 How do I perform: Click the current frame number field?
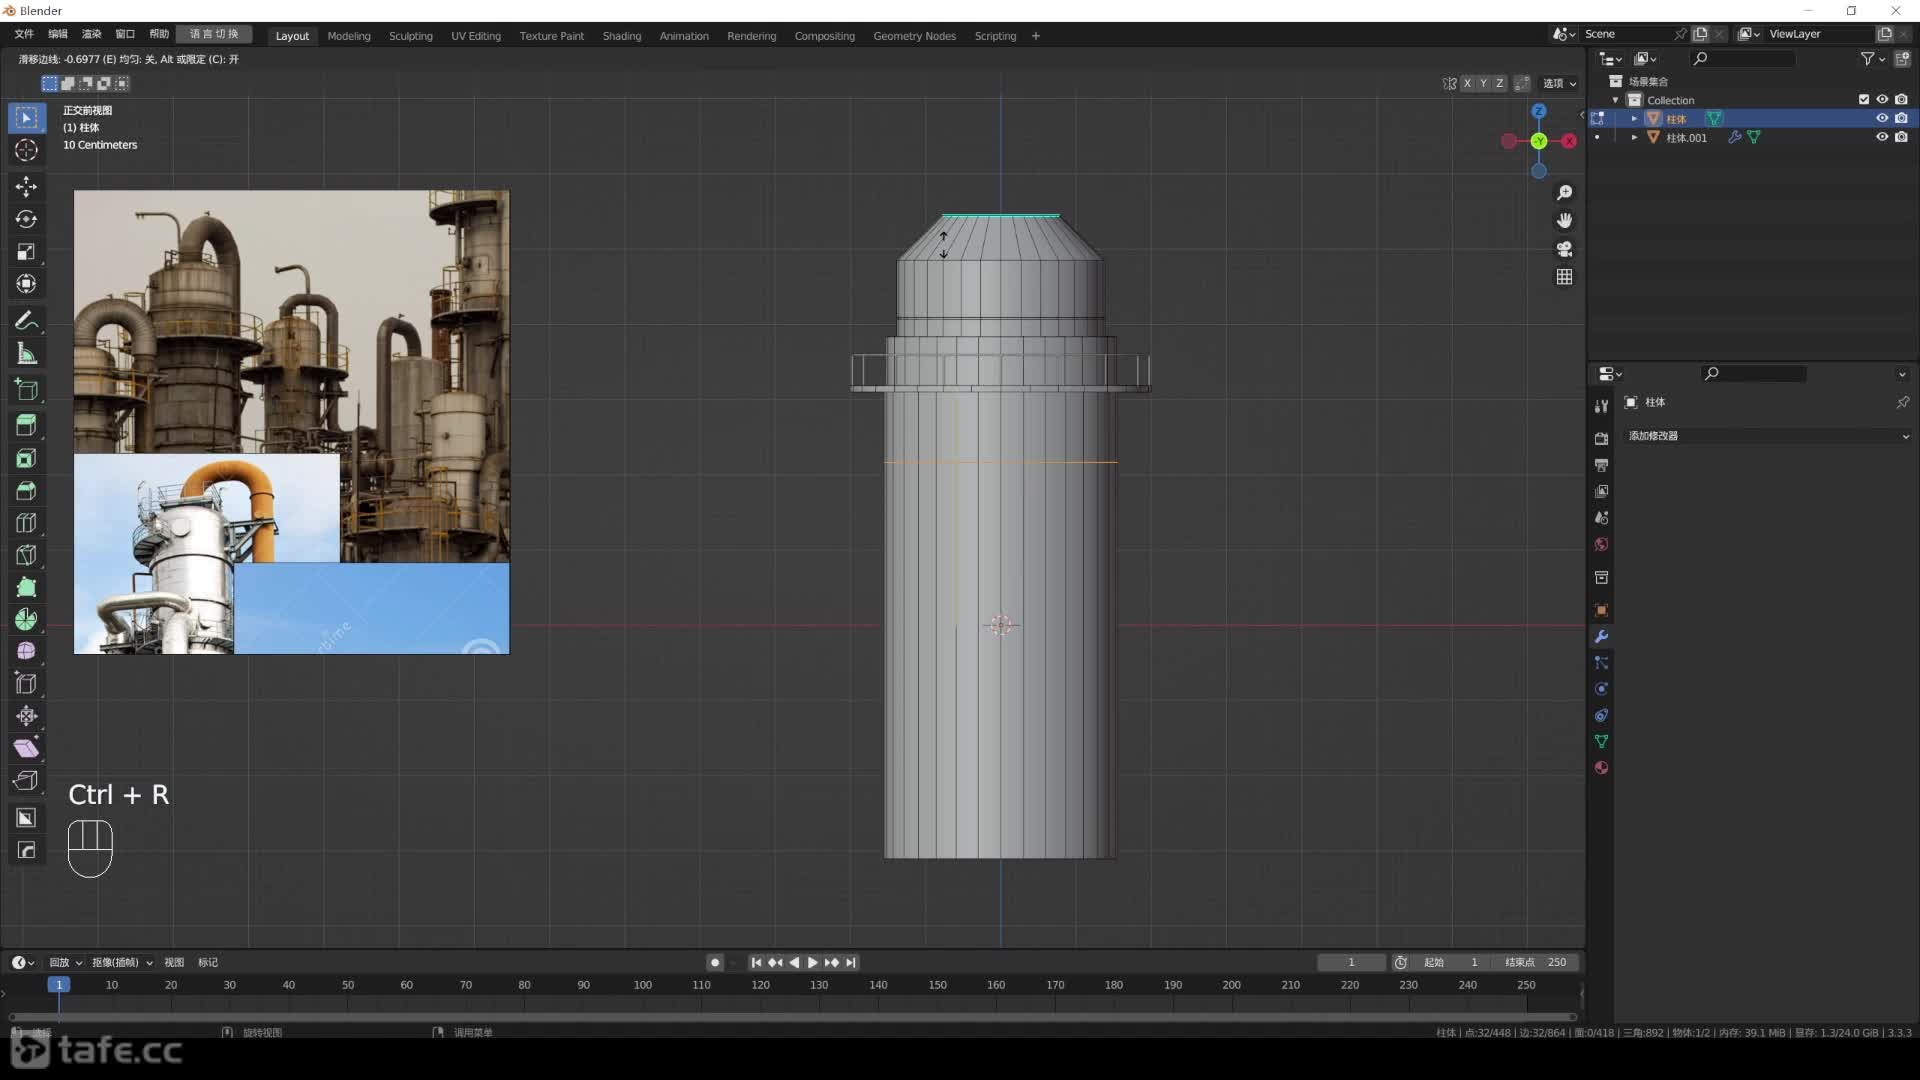tap(1351, 963)
